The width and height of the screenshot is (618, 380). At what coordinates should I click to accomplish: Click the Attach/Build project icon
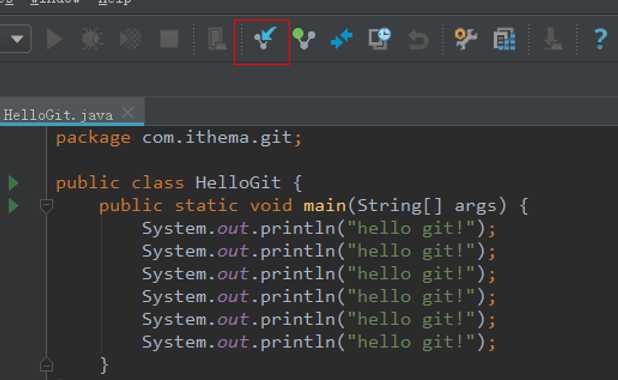216,39
